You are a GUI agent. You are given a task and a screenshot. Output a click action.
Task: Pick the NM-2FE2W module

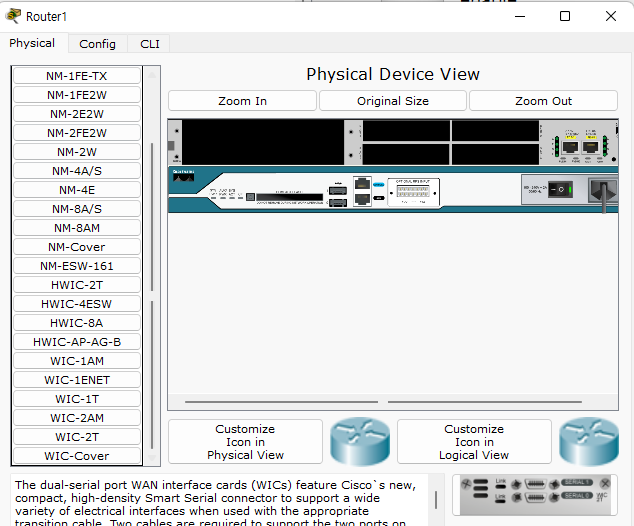(77, 133)
